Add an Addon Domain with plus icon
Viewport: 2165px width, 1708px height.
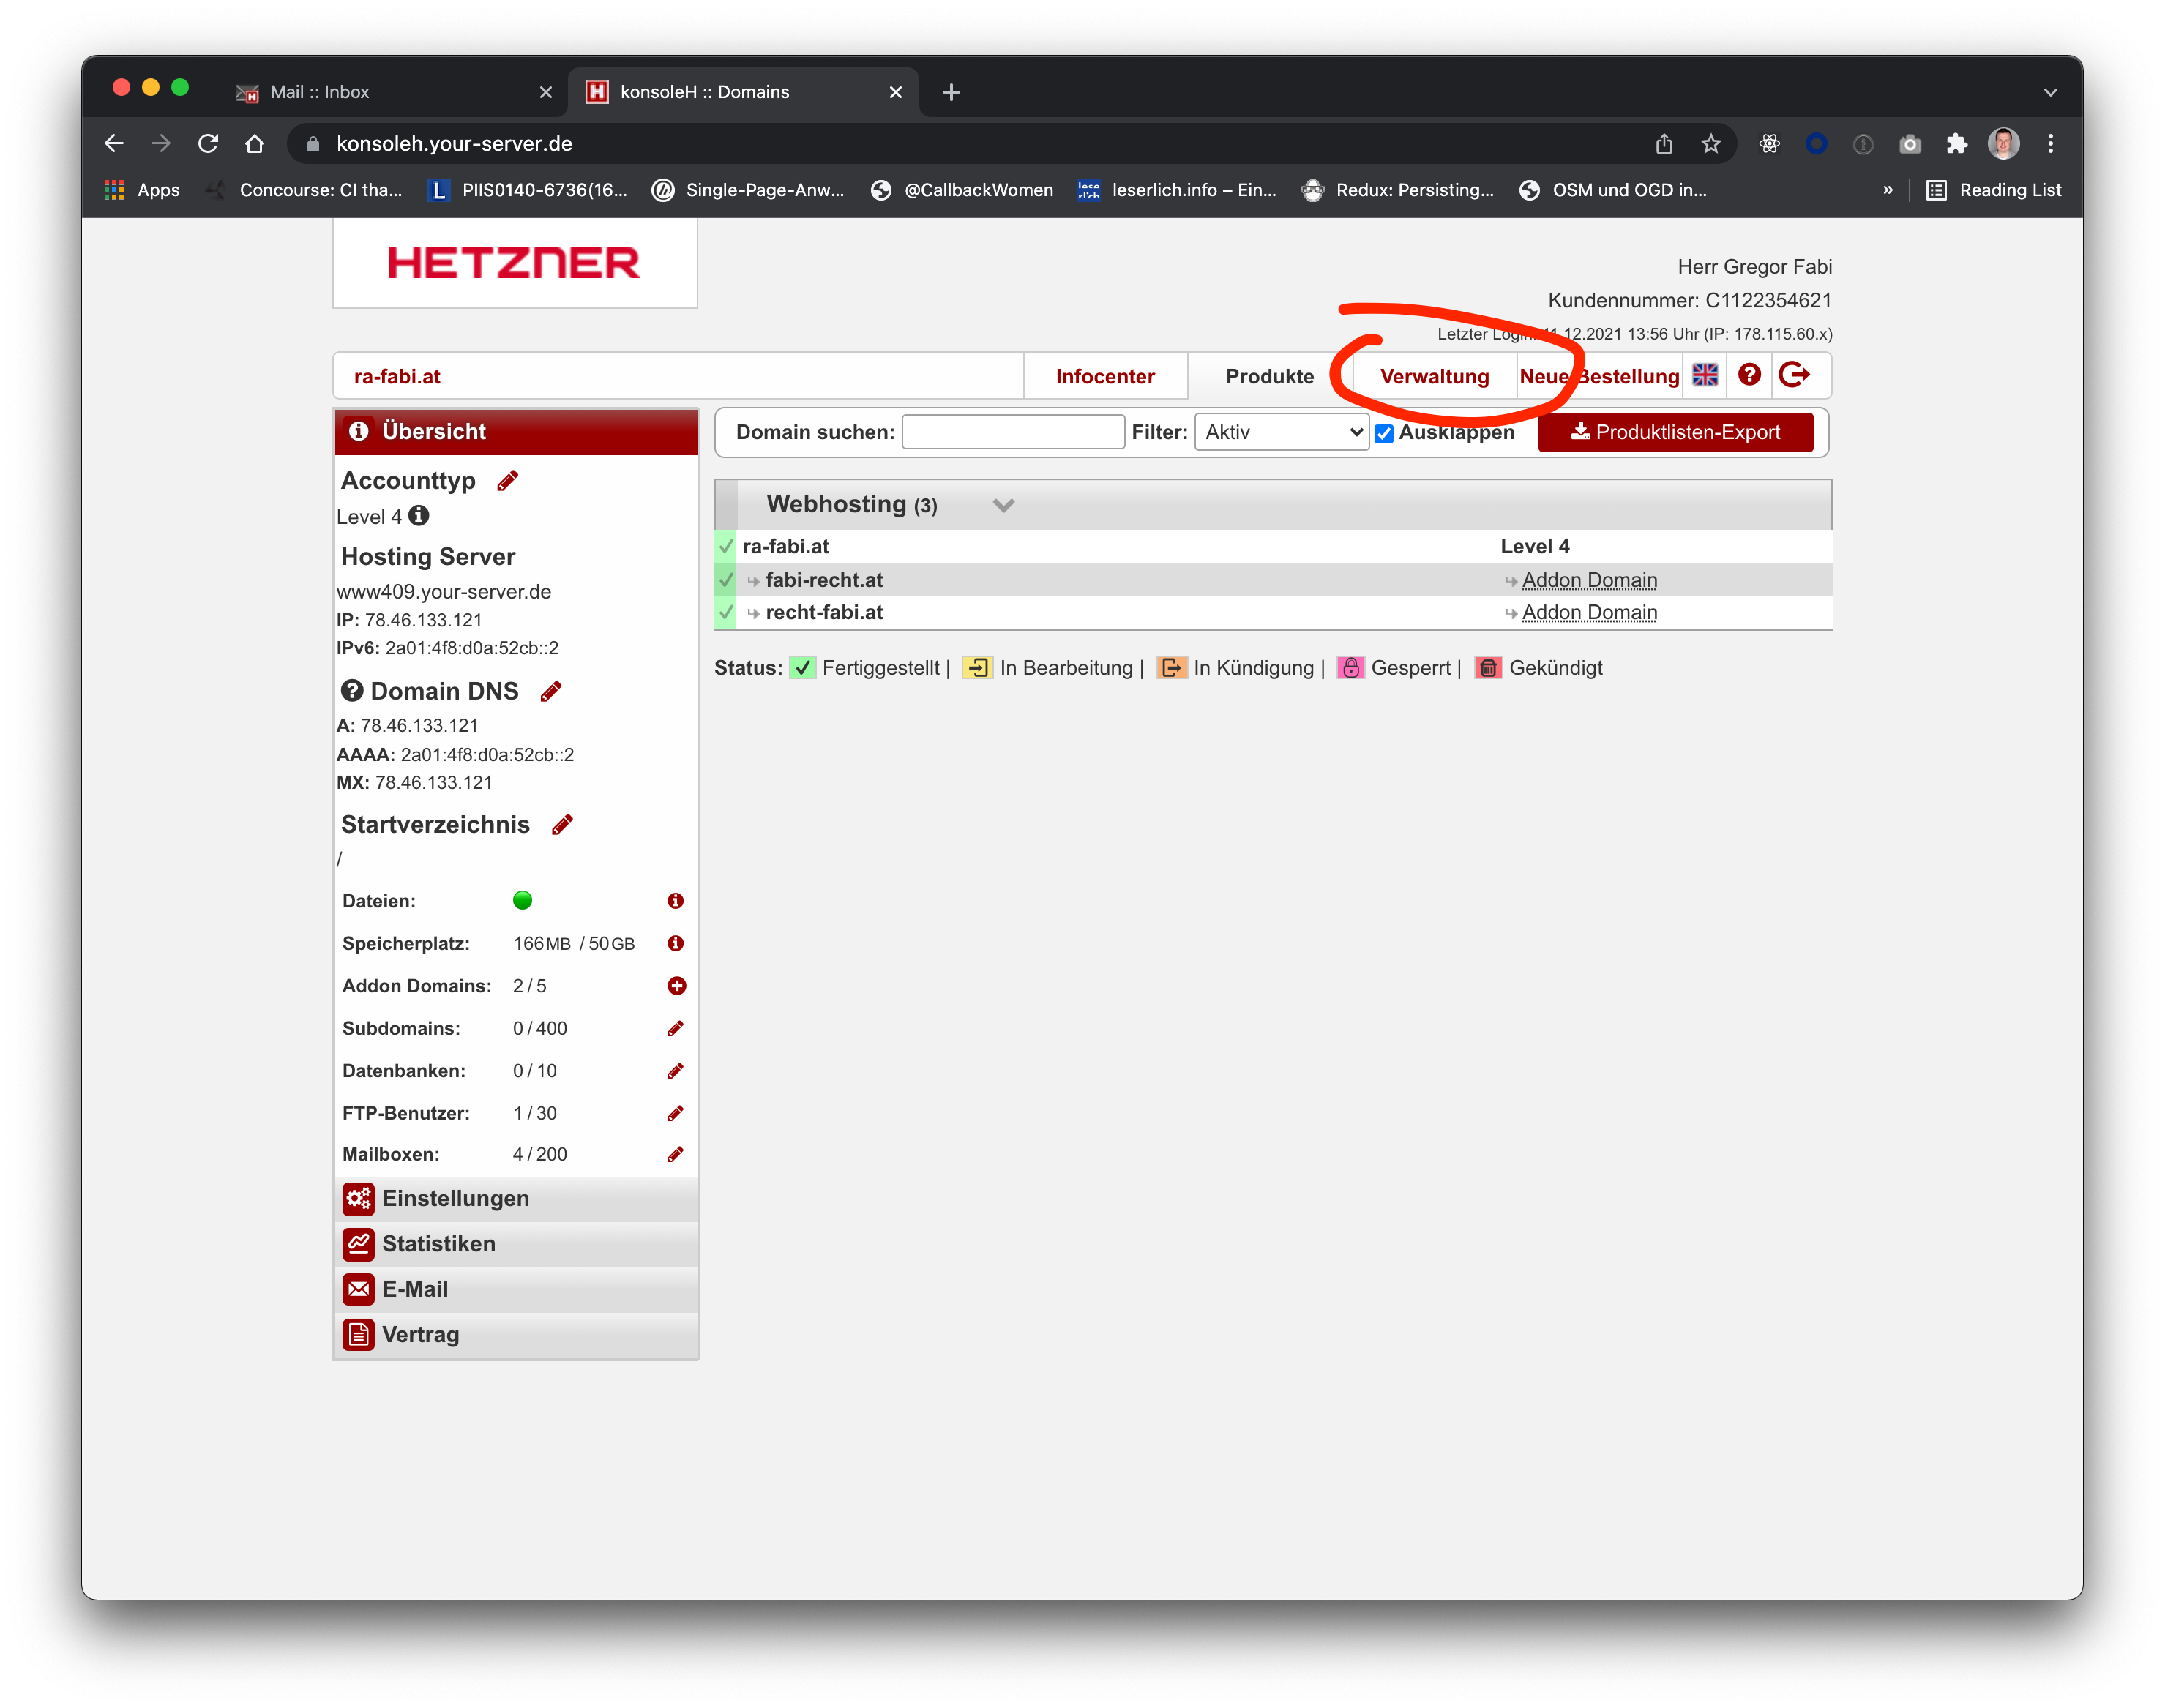pos(676,986)
